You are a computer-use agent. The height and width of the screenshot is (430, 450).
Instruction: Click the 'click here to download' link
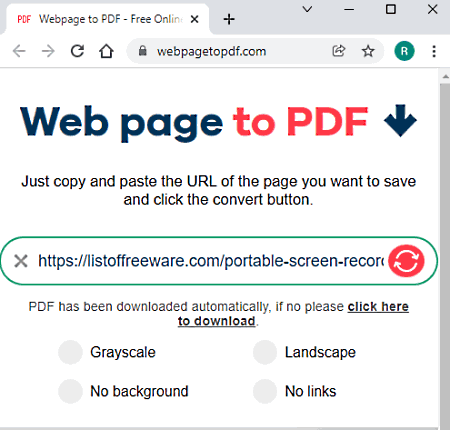tap(293, 314)
